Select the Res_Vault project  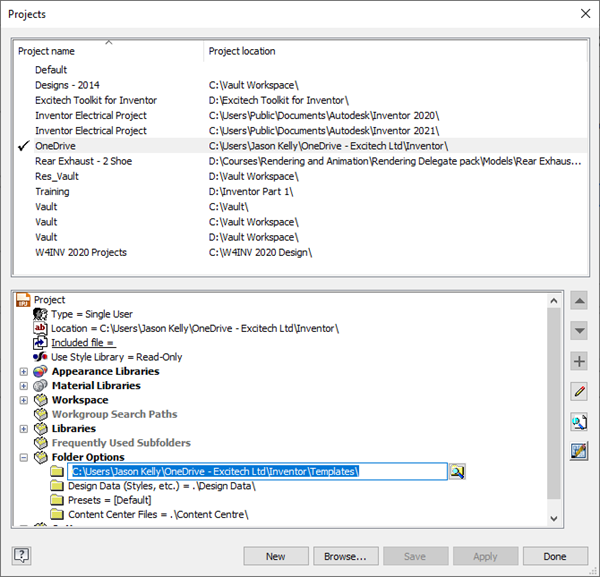coord(300,176)
